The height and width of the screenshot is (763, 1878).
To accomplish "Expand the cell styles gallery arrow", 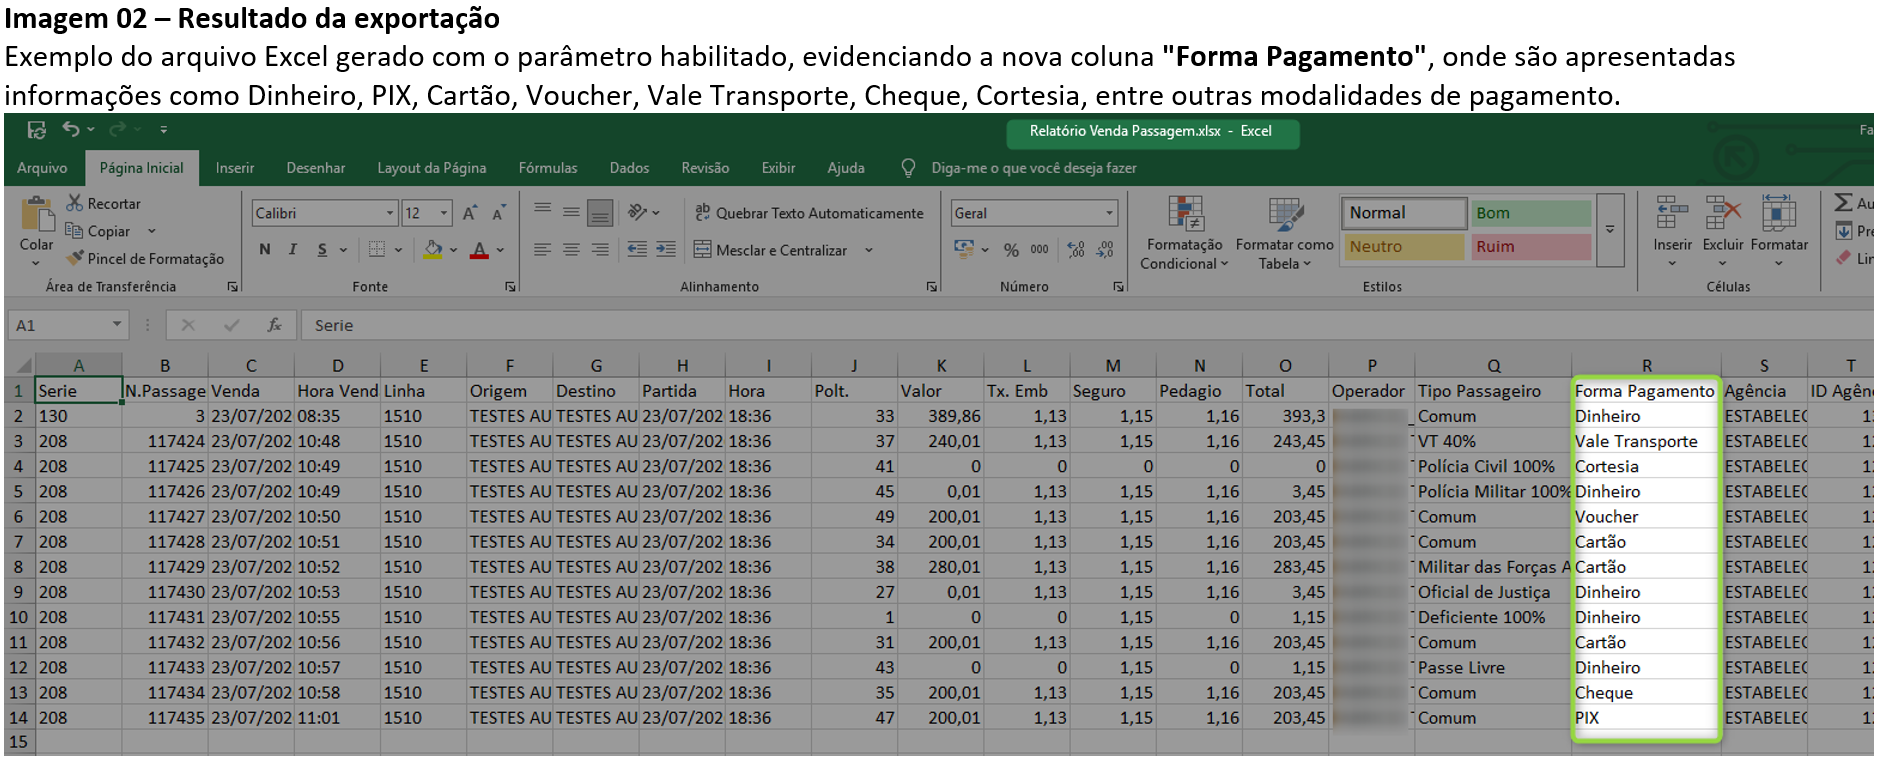I will point(1610,231).
